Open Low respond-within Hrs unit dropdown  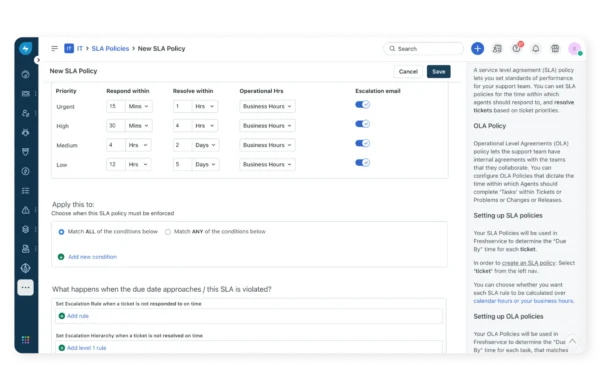click(x=138, y=164)
